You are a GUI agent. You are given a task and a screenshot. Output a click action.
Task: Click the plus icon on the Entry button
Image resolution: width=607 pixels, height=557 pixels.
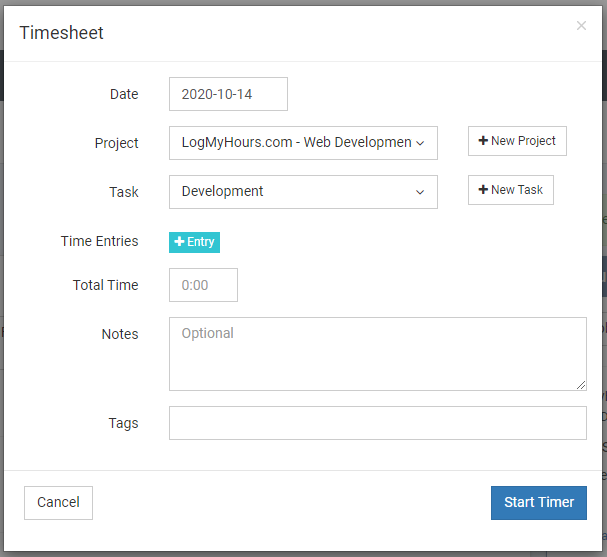click(180, 242)
